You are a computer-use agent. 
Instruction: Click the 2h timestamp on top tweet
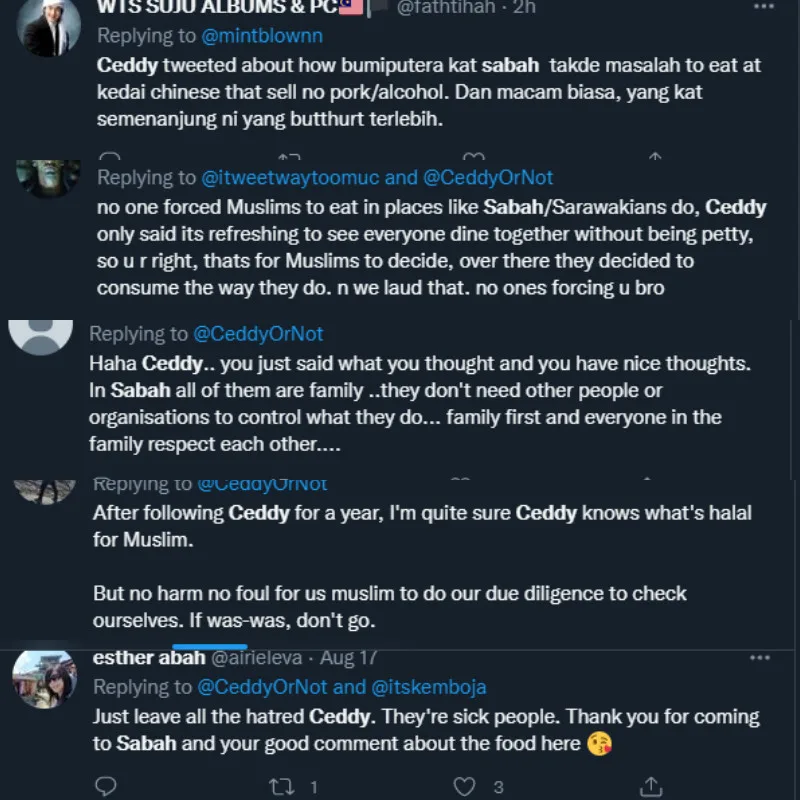(527, 9)
